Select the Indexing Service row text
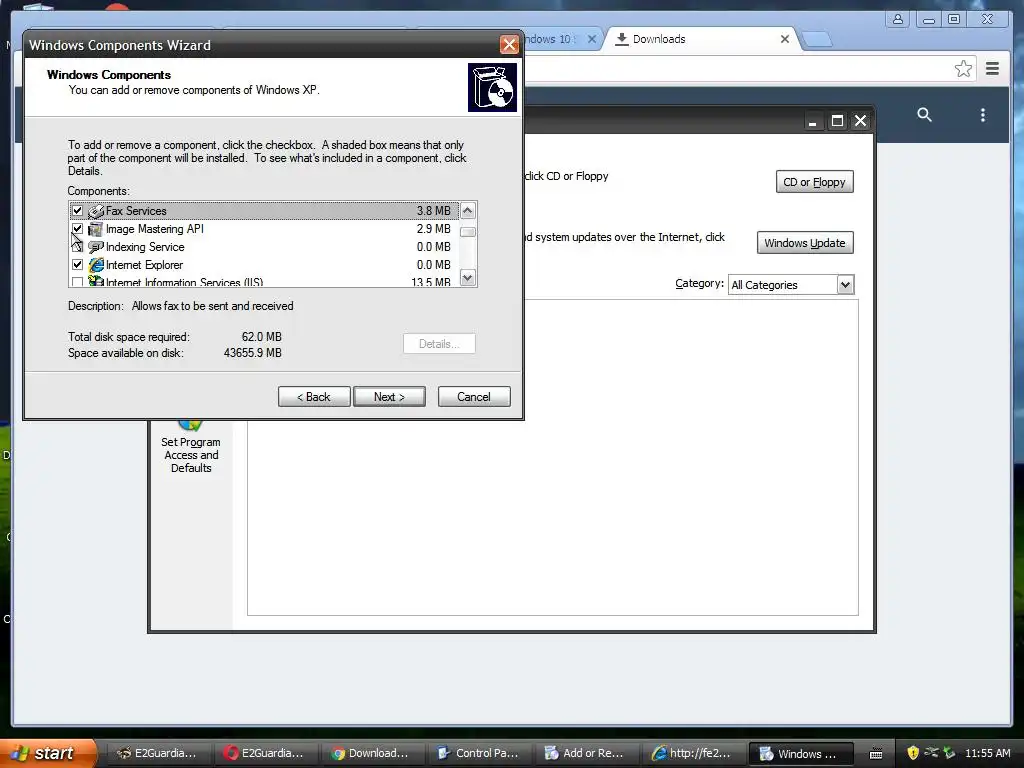This screenshot has height=768, width=1024. coord(145,247)
